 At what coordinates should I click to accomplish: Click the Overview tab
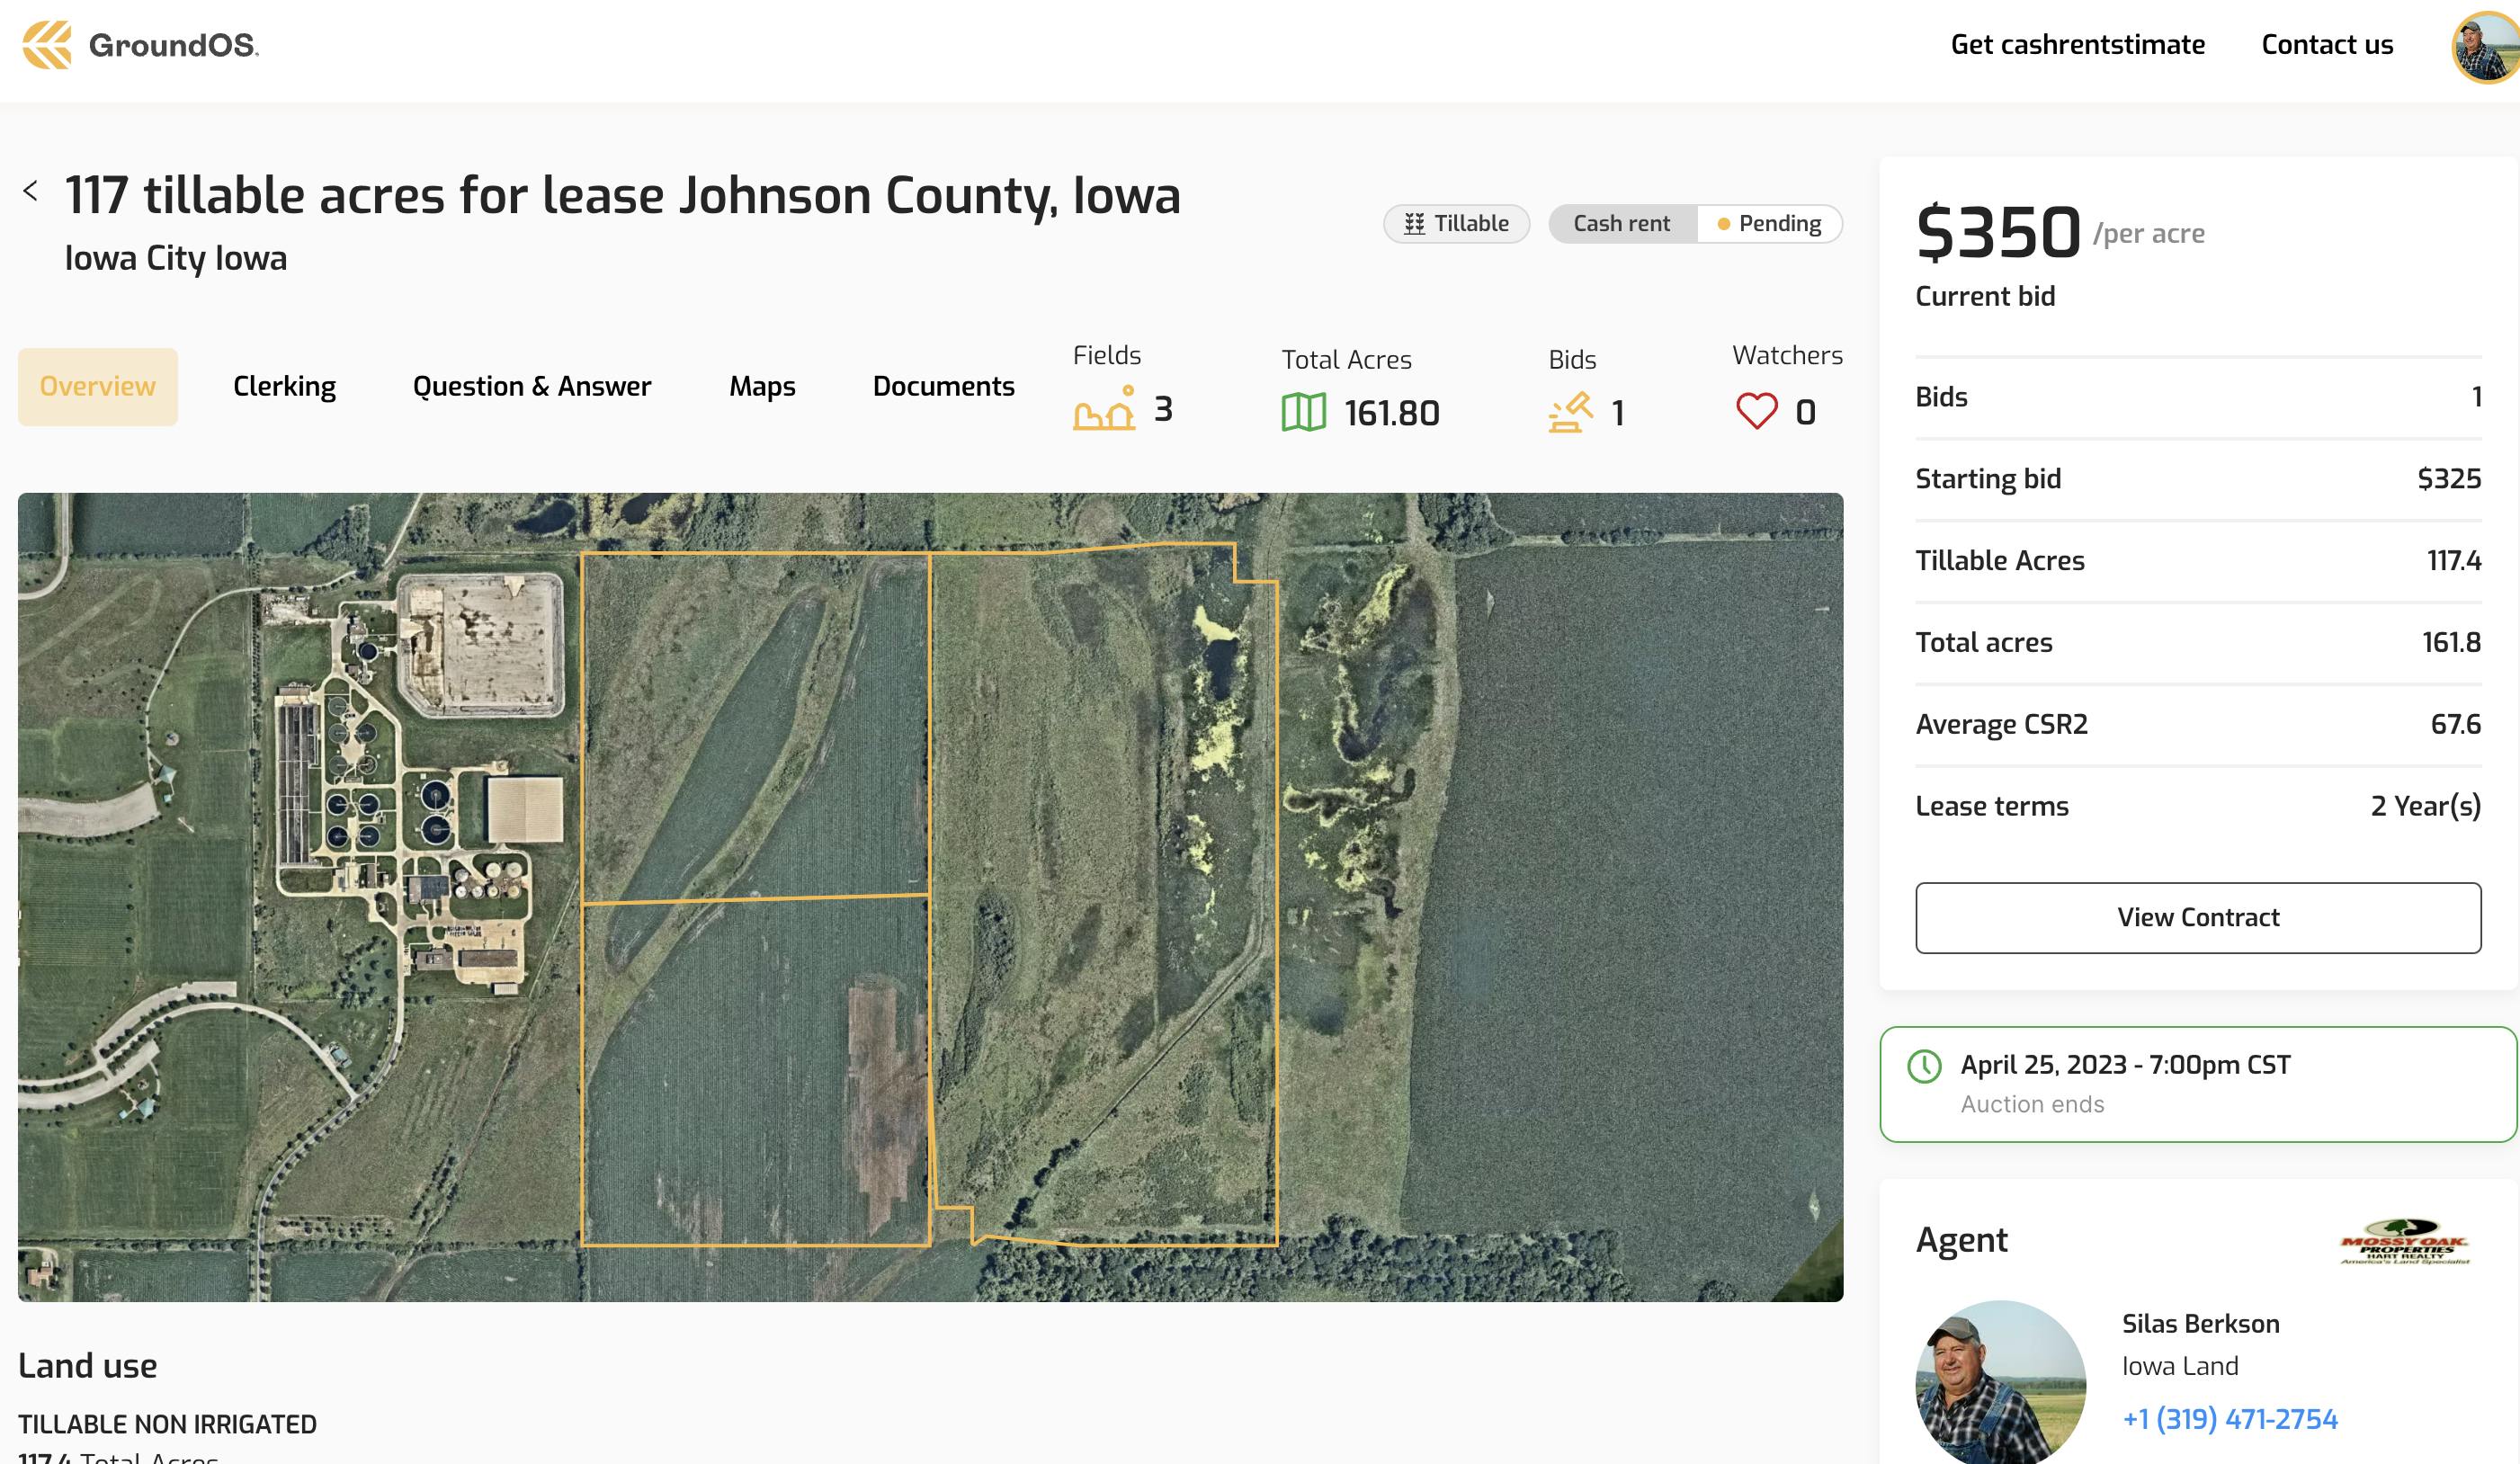point(98,385)
